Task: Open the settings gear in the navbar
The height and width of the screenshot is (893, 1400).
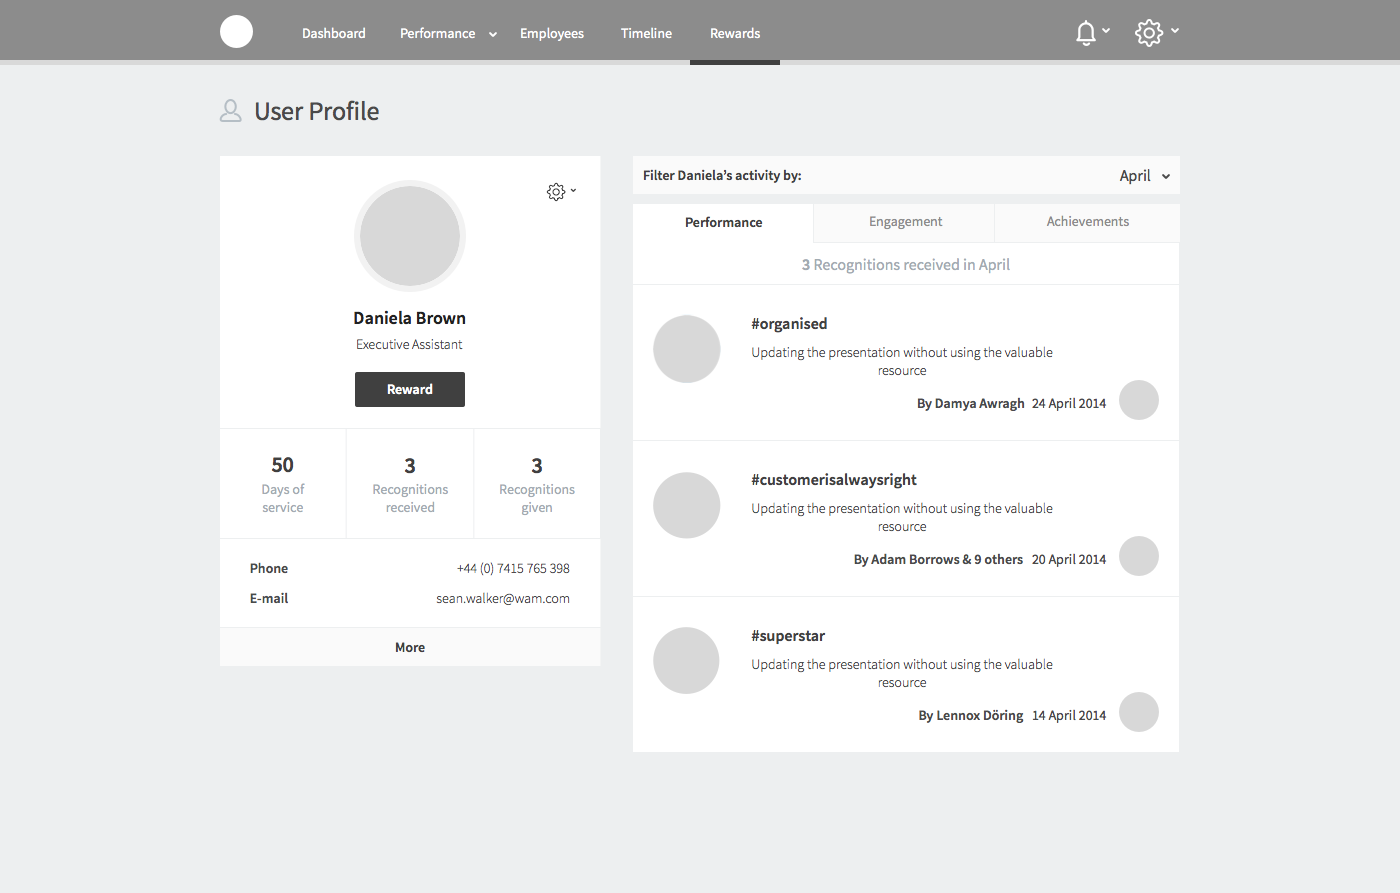Action: (1149, 33)
